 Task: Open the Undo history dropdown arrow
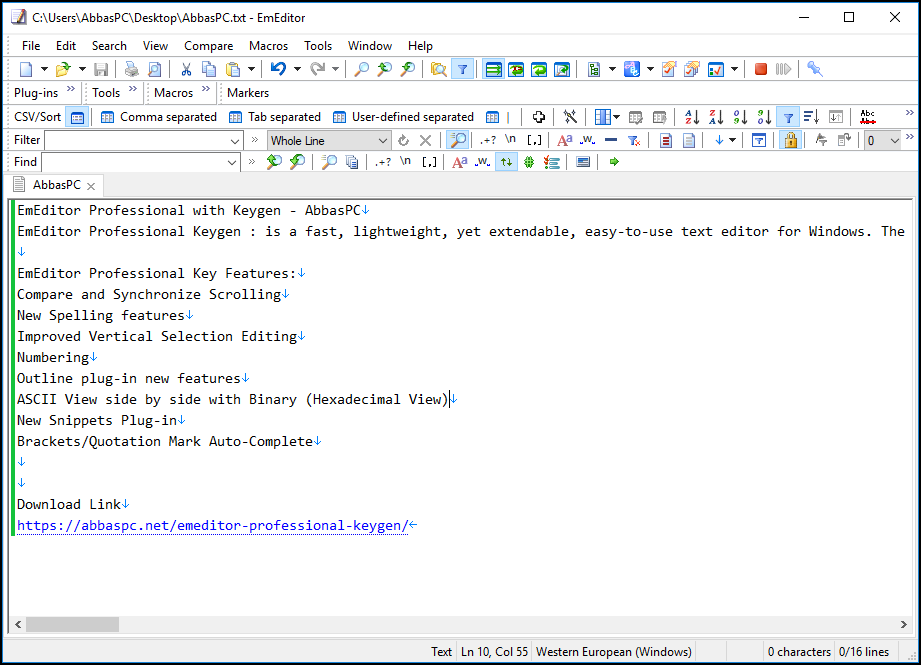(x=297, y=69)
